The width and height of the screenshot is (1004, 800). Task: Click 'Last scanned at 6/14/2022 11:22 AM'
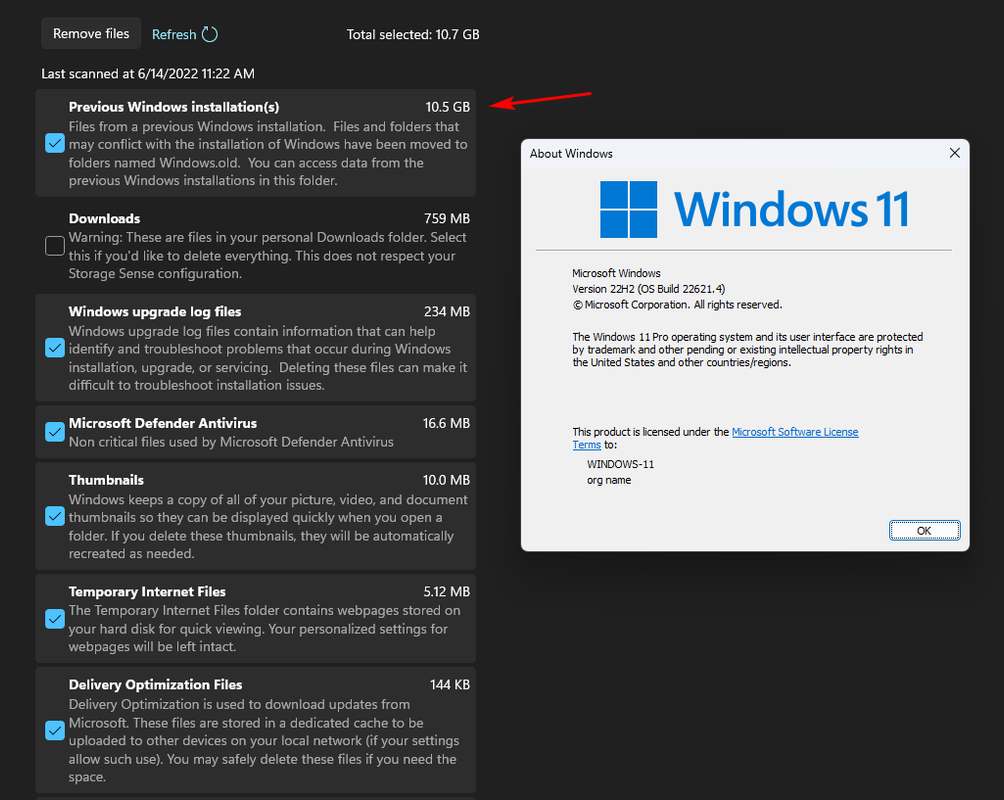(x=148, y=74)
